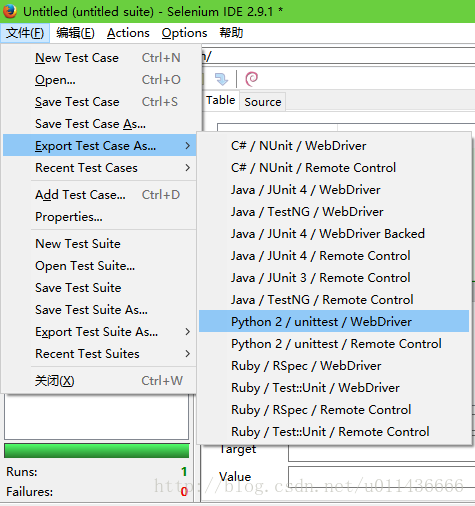Export as Ruby / Test::Unit / Remote Control
The image size is (475, 506).
pos(334,432)
